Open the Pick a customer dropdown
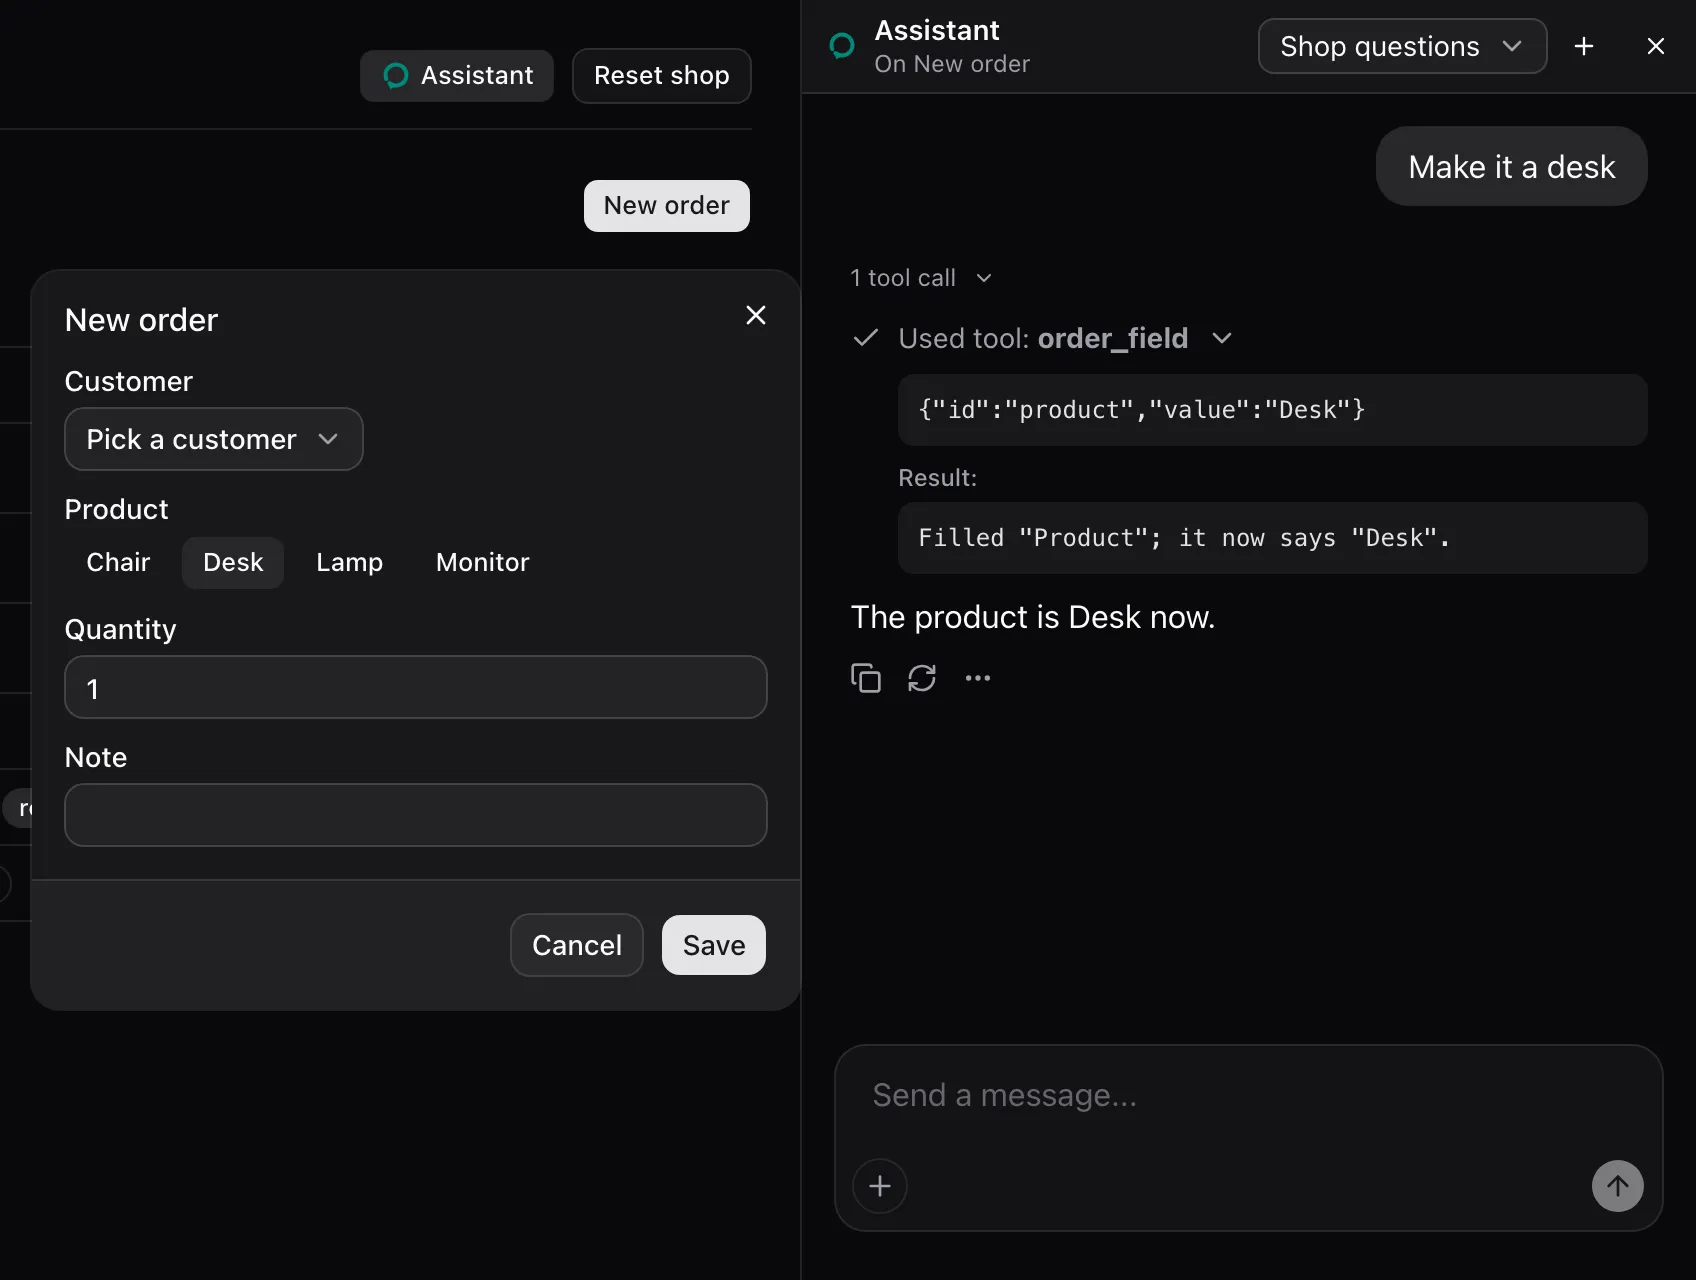The height and width of the screenshot is (1280, 1696). pyautogui.click(x=214, y=439)
